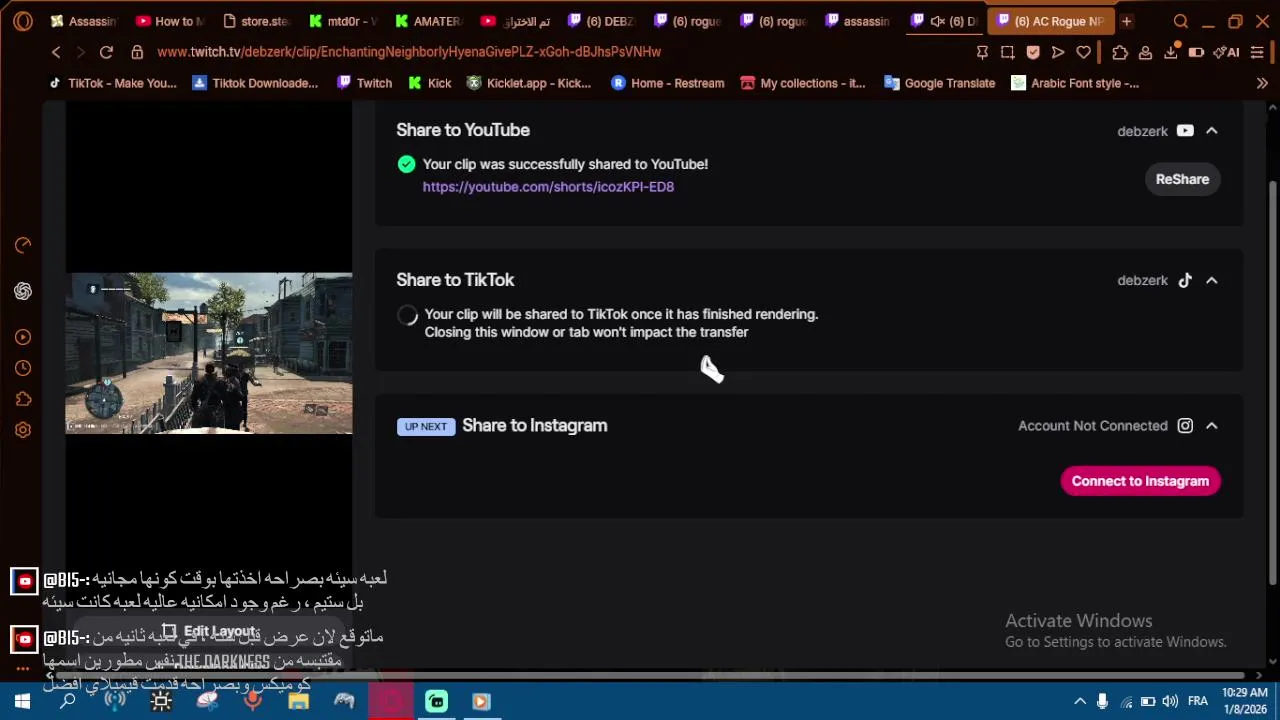This screenshot has height=720, width=1280.
Task: Open the 'My collections - it...' bookmark
Action: 802,84
